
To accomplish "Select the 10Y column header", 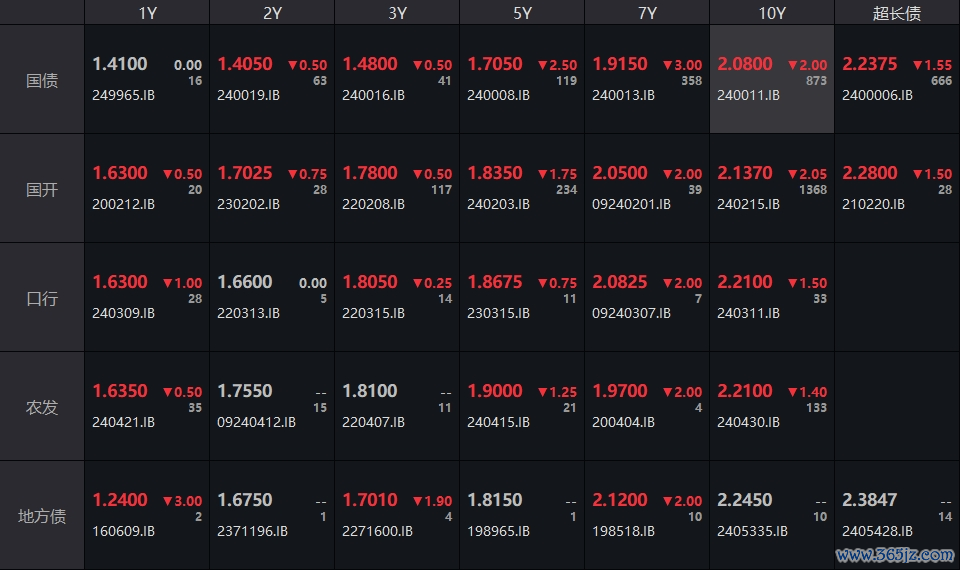I will click(x=771, y=13).
